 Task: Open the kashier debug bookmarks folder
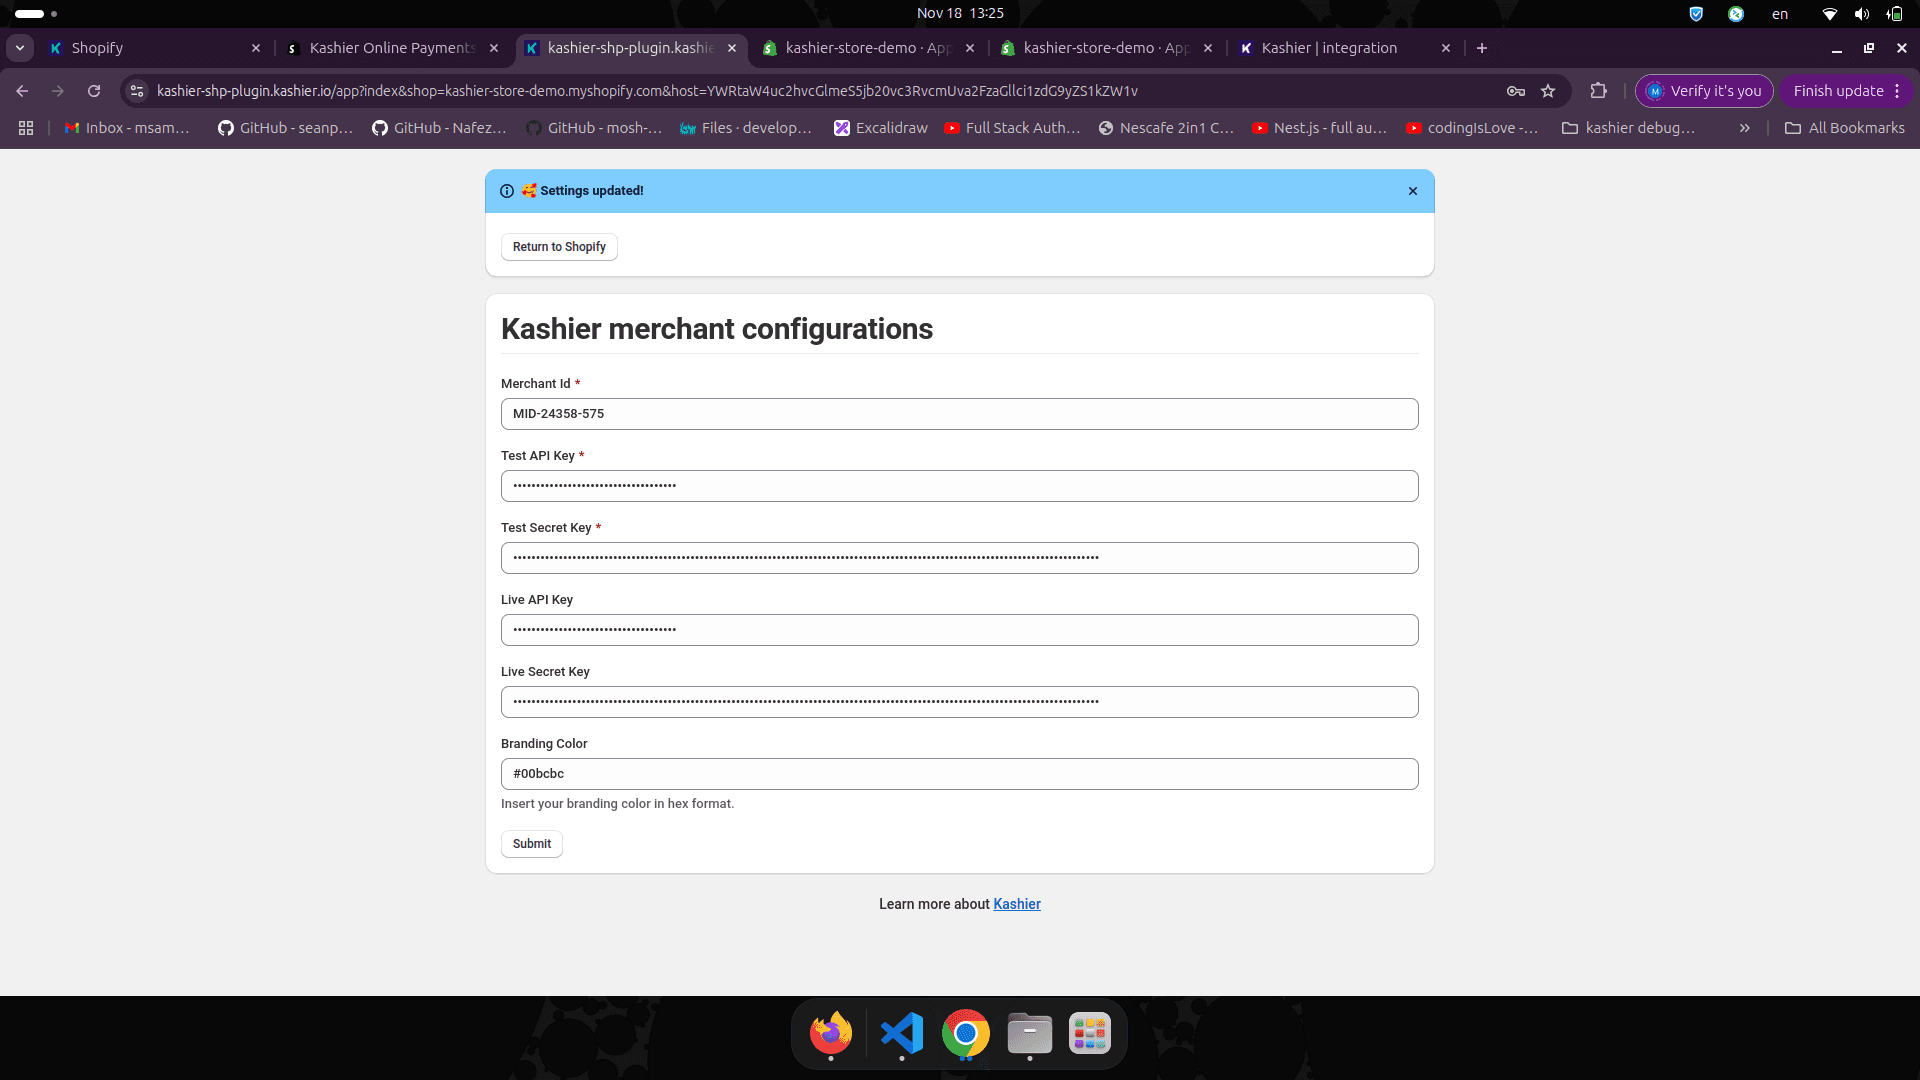coord(1628,128)
